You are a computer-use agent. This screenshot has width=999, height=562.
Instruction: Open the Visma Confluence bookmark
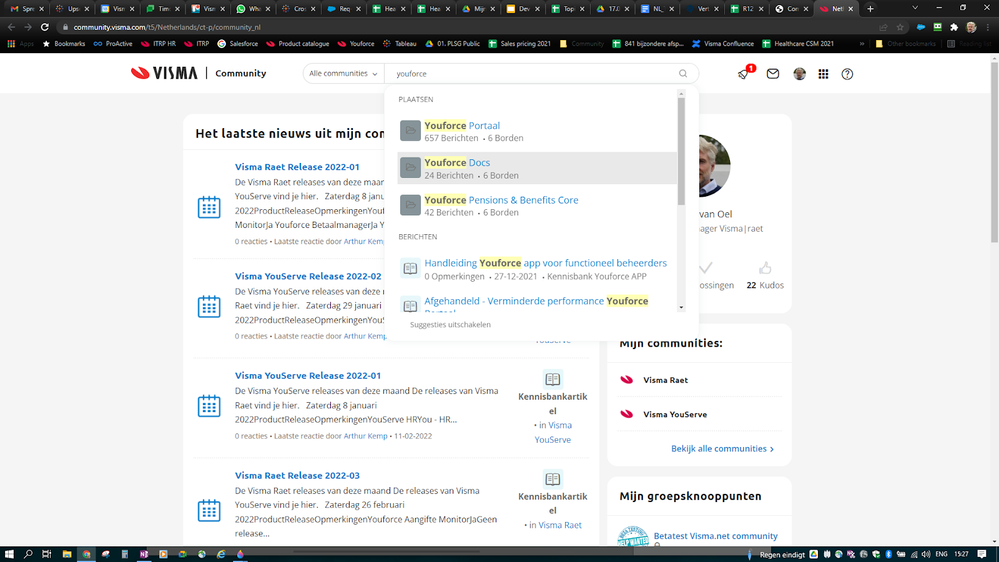[722, 44]
